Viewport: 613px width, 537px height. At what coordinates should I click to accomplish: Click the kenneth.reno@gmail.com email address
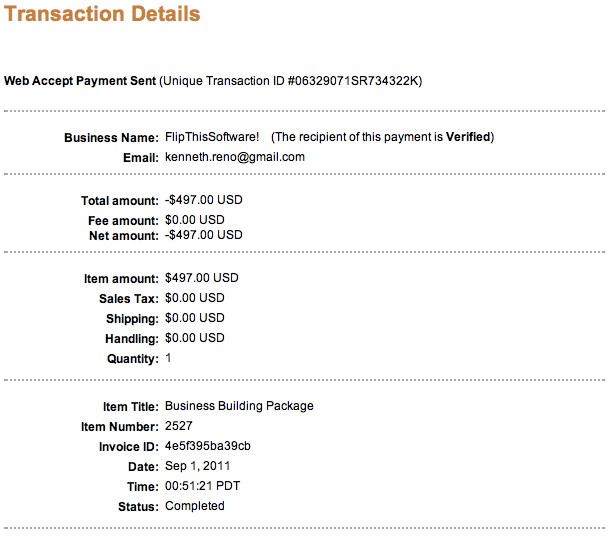pyautogui.click(x=235, y=157)
